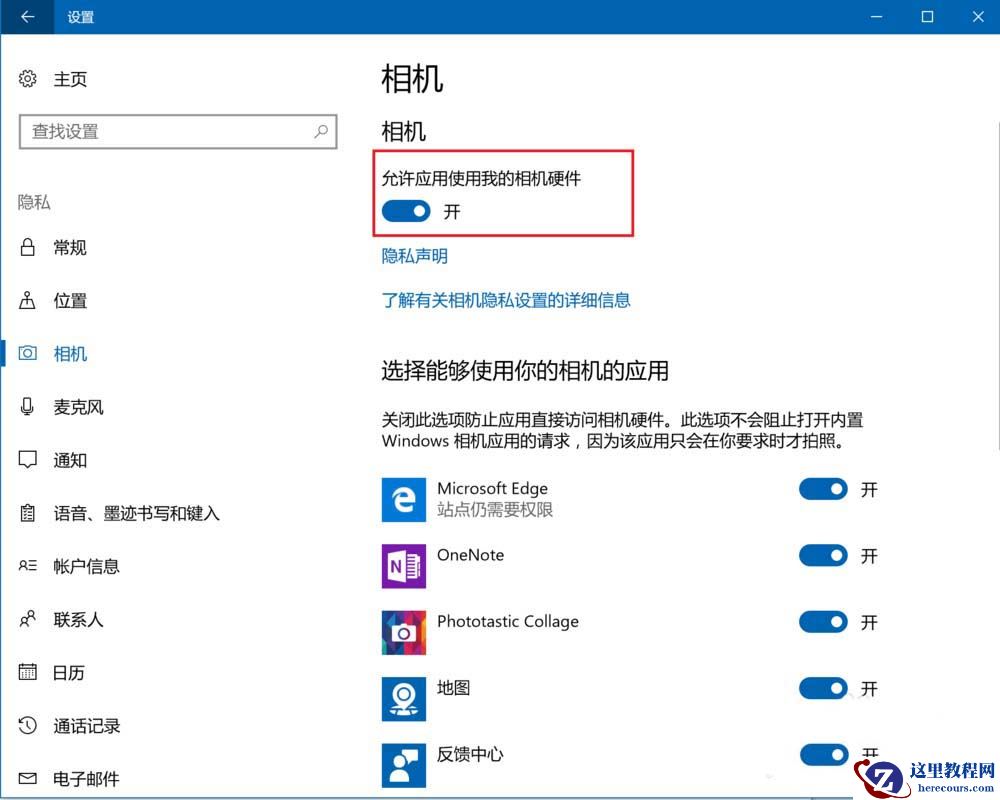Viewport: 1000px width, 800px height.
Task: Disable camera access for OneNote
Action: click(823, 555)
